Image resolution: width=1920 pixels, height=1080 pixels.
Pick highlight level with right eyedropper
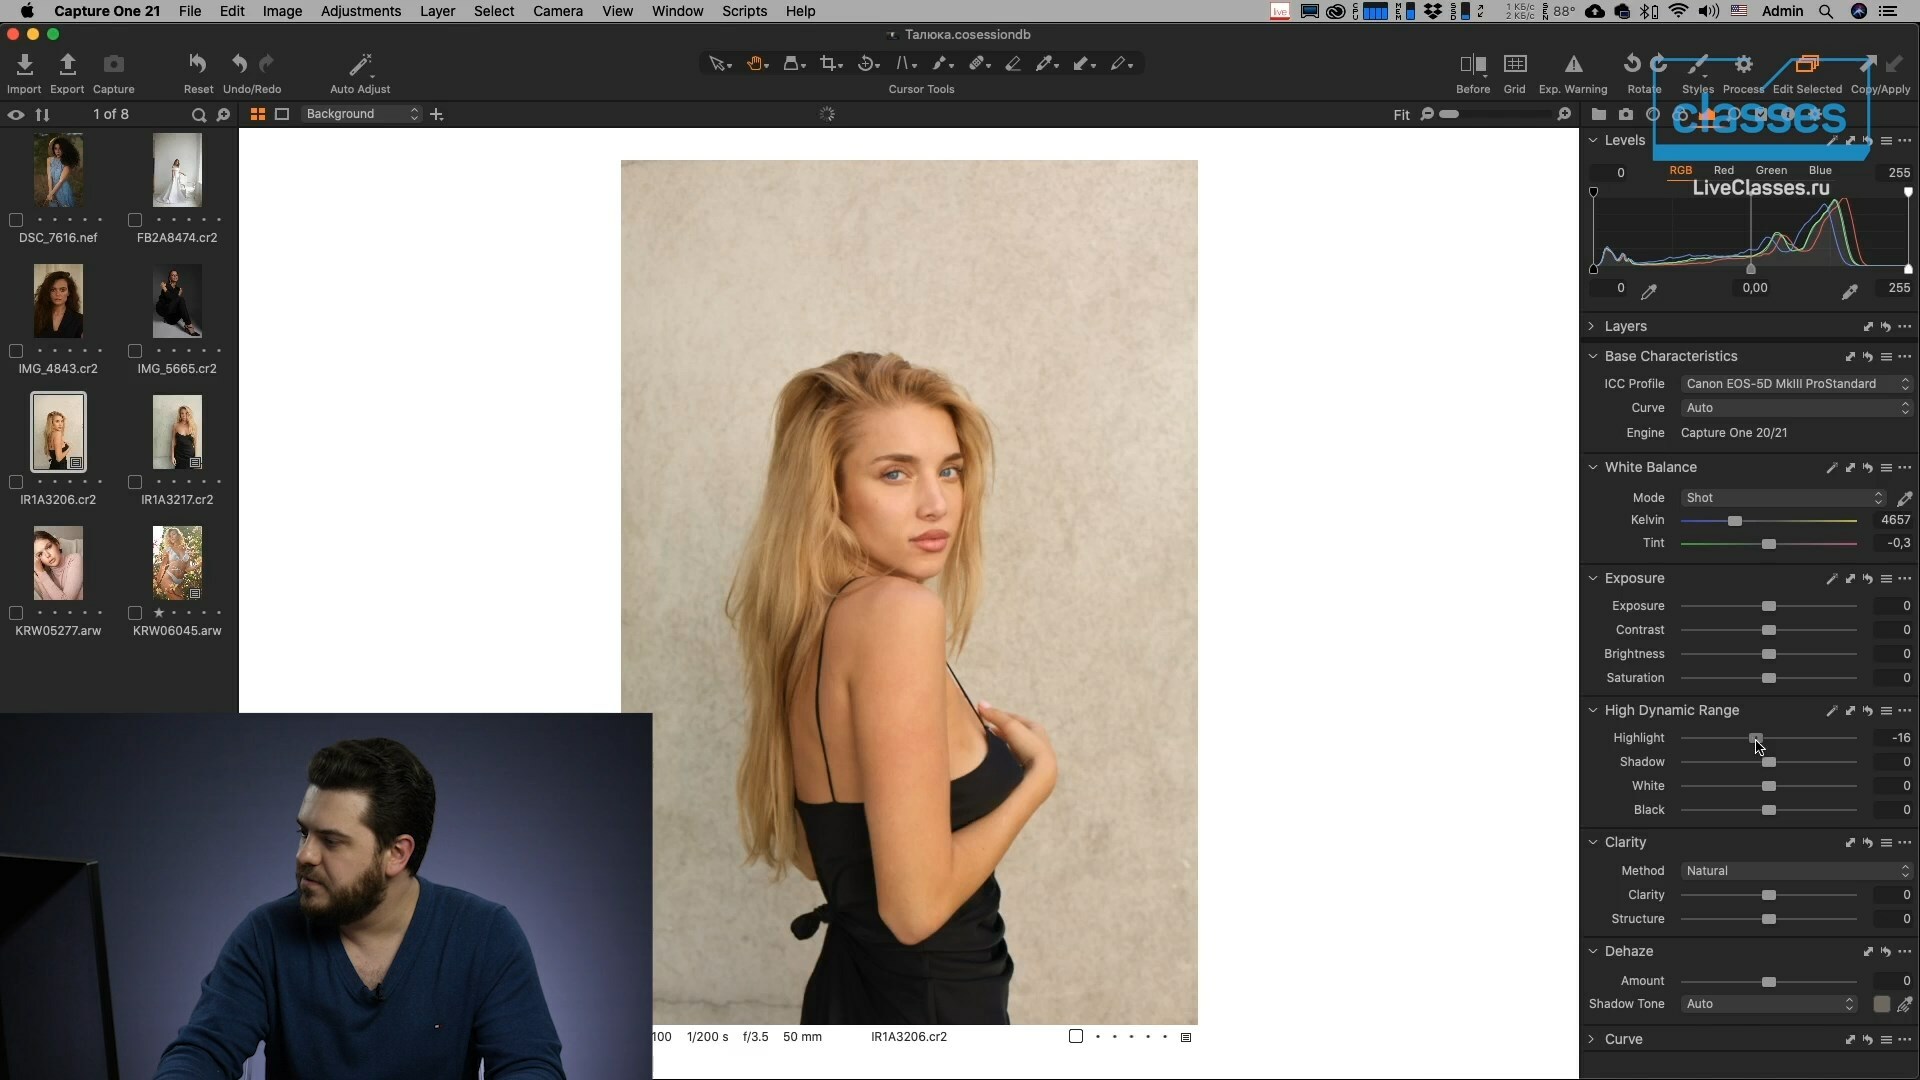click(1849, 291)
